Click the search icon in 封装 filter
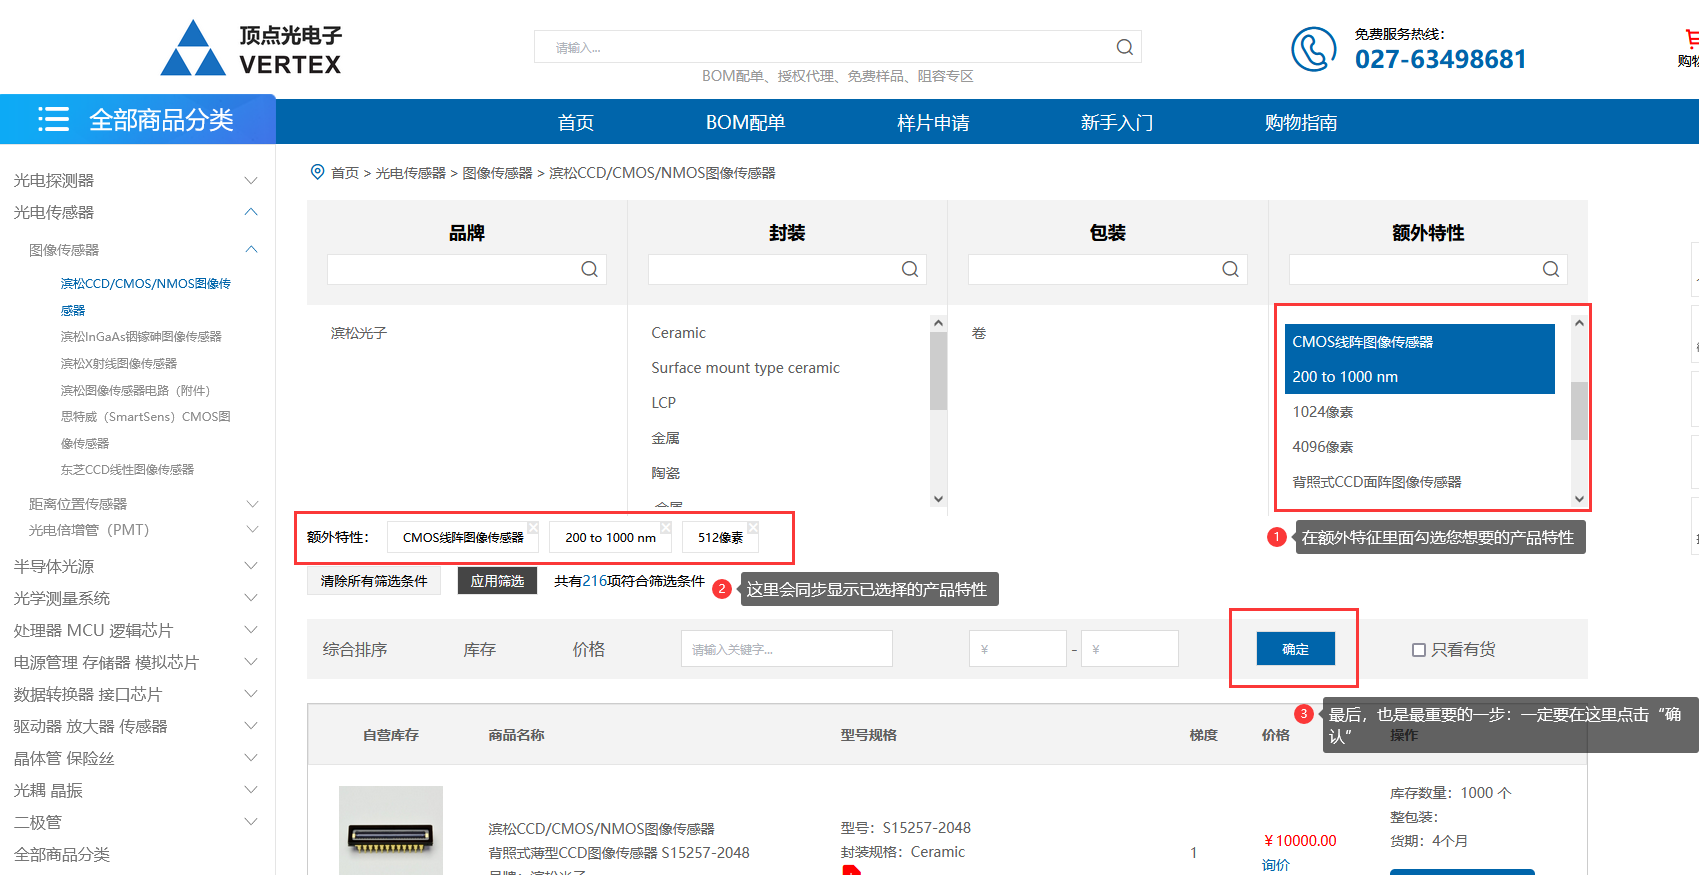Image resolution: width=1699 pixels, height=875 pixels. [909, 269]
